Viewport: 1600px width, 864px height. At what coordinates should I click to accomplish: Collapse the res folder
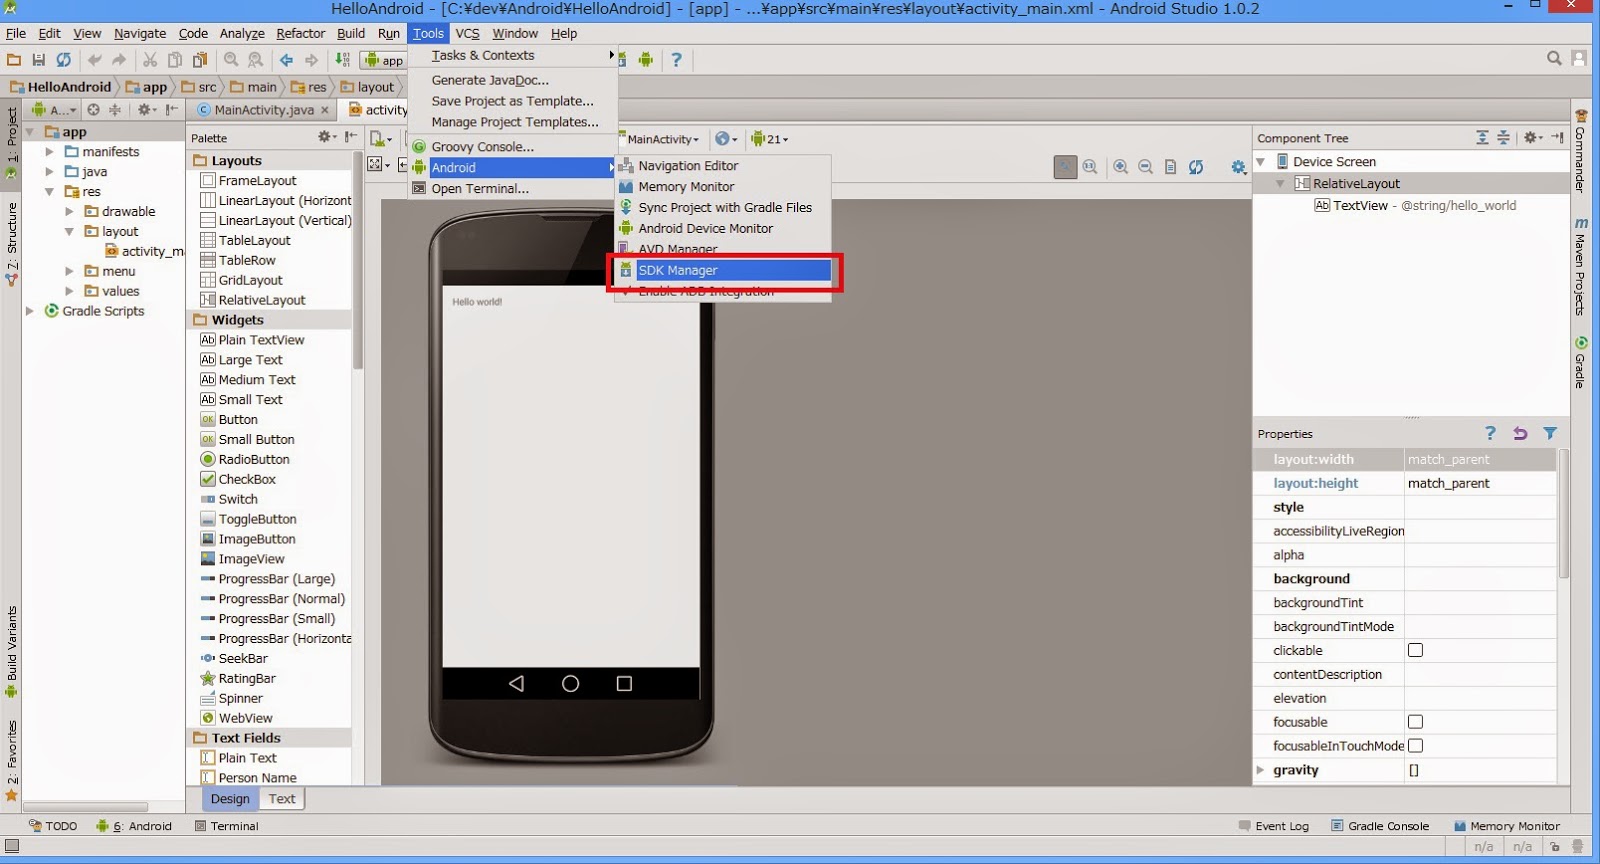click(49, 192)
